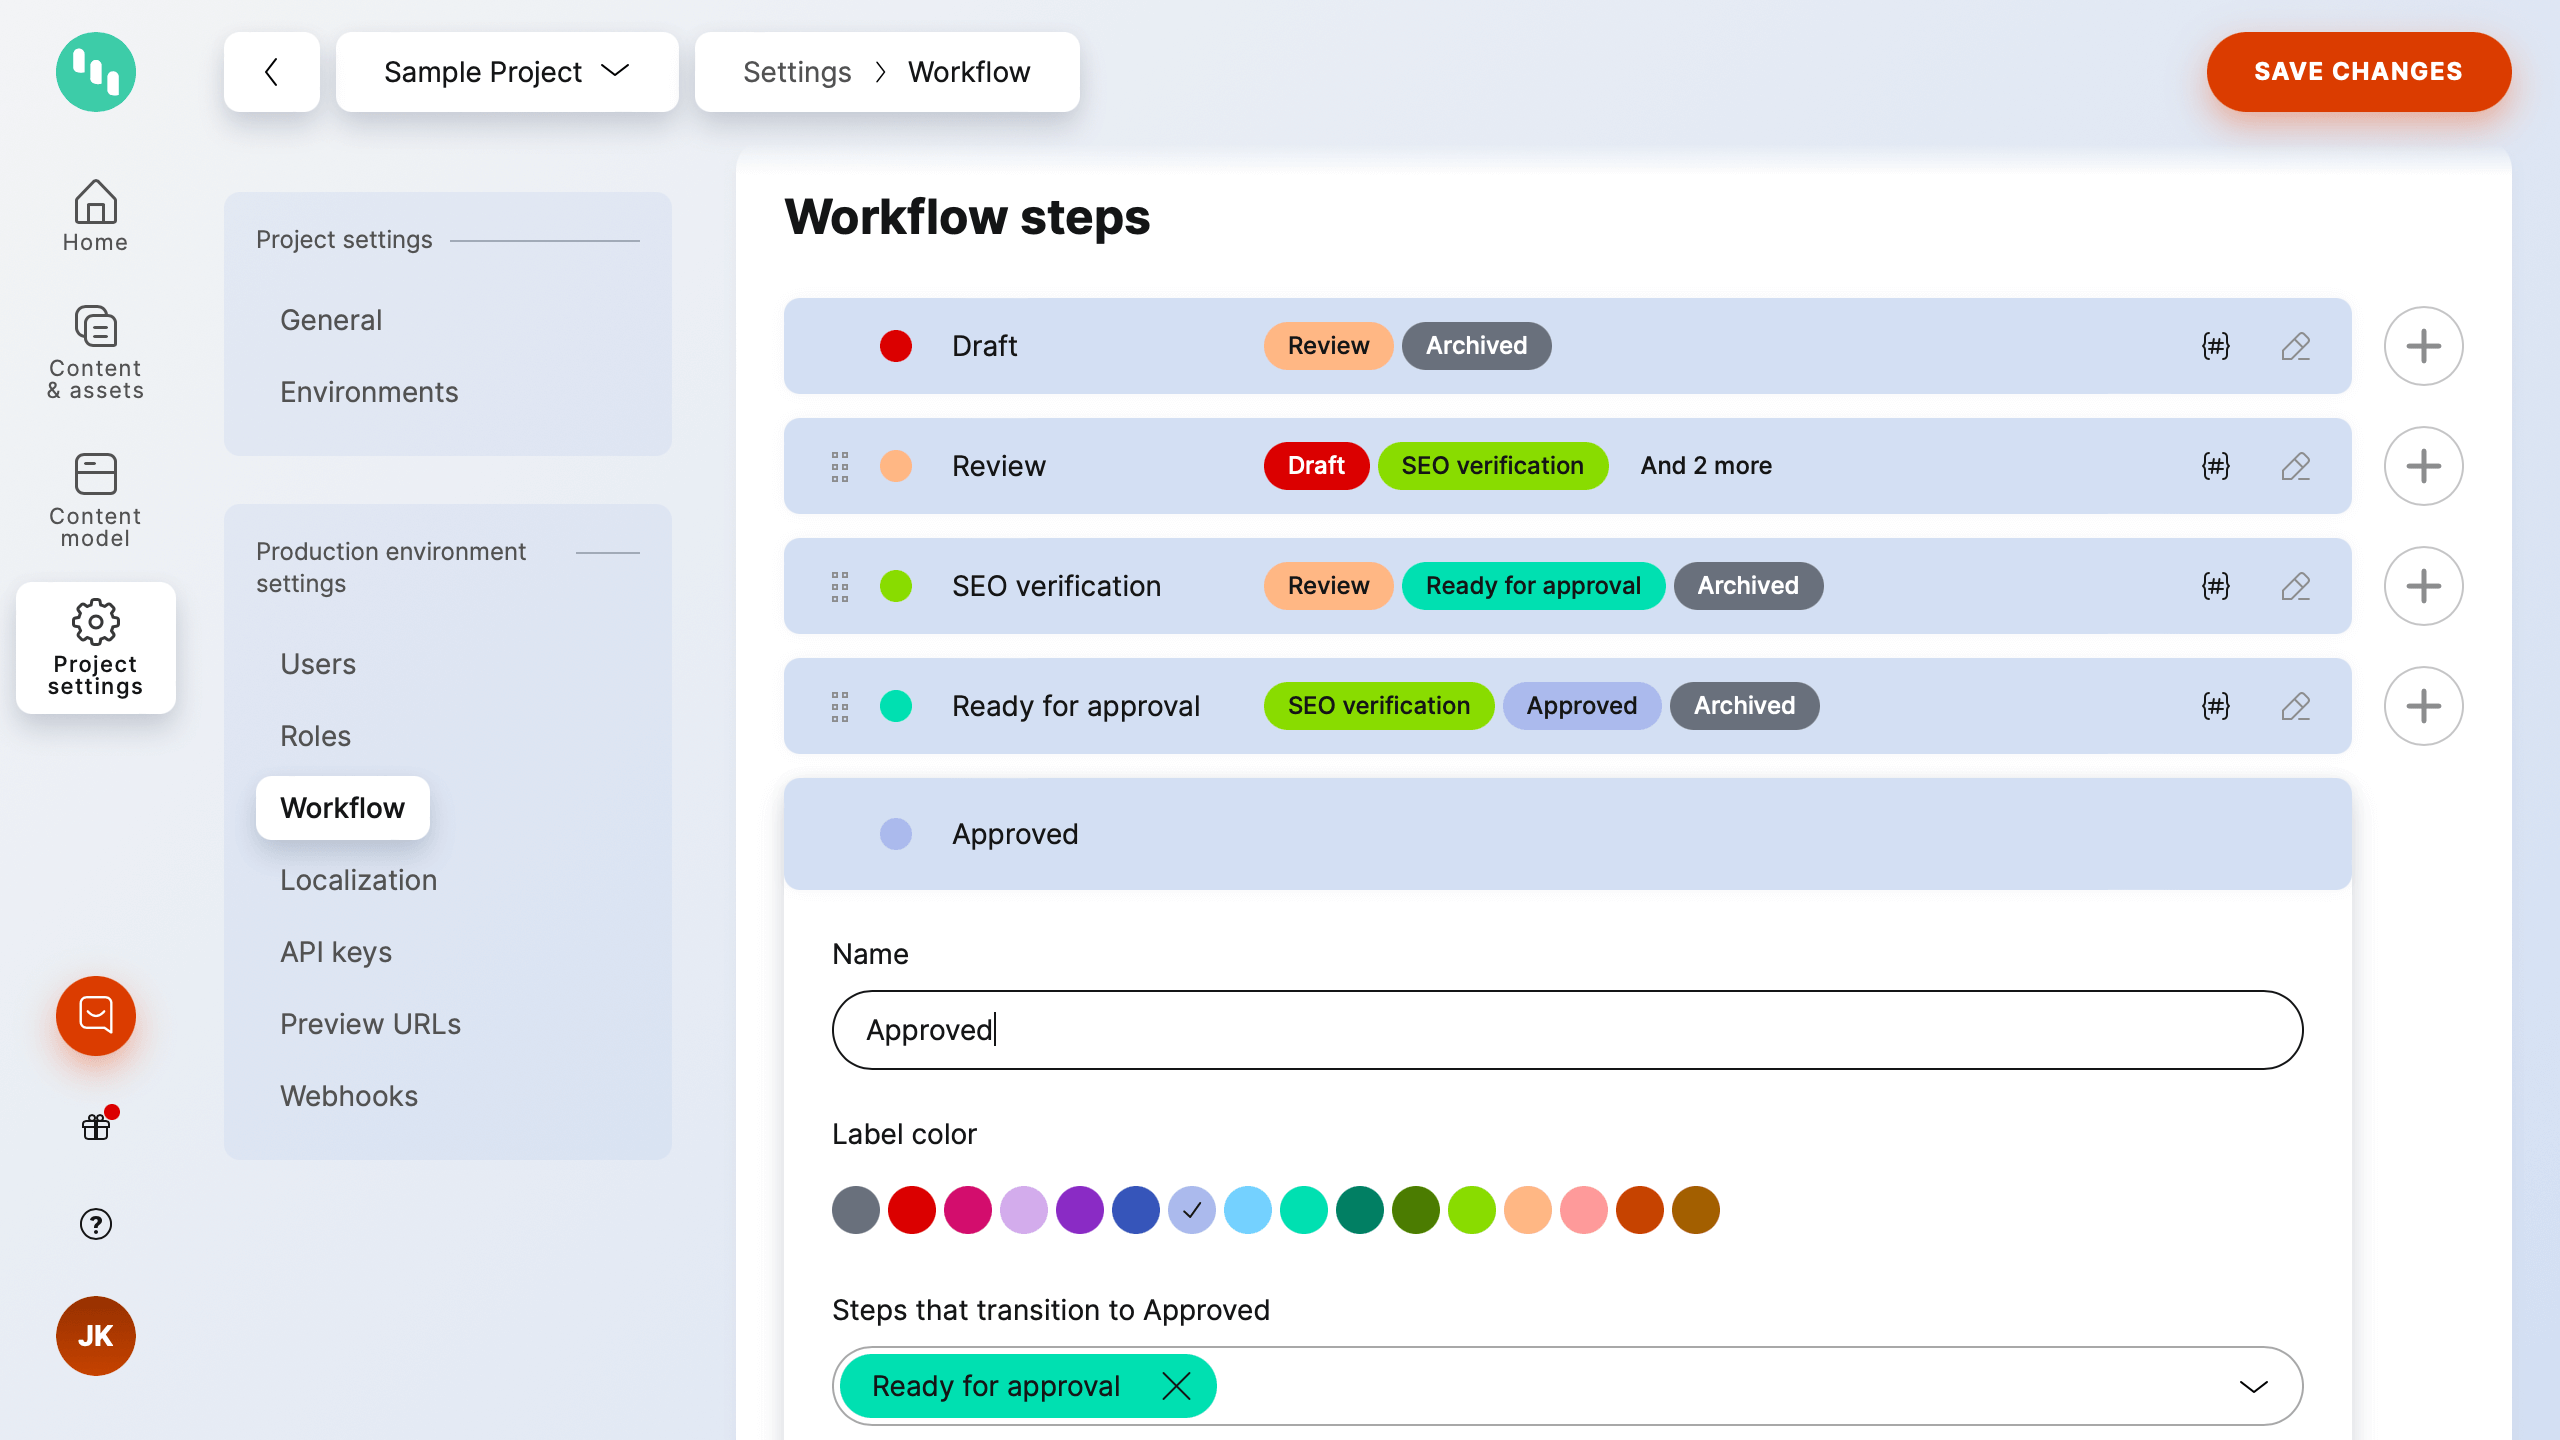Viewport: 2560px width, 1440px height.
Task: Open the chat support bubble icon
Action: 95,1016
